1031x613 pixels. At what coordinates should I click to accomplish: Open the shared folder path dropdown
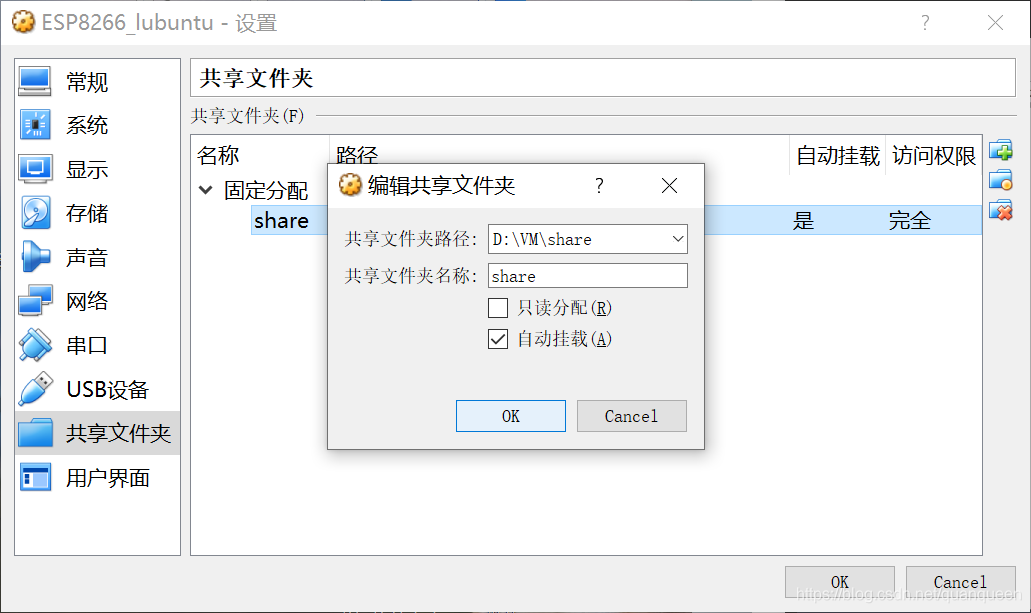coord(678,239)
